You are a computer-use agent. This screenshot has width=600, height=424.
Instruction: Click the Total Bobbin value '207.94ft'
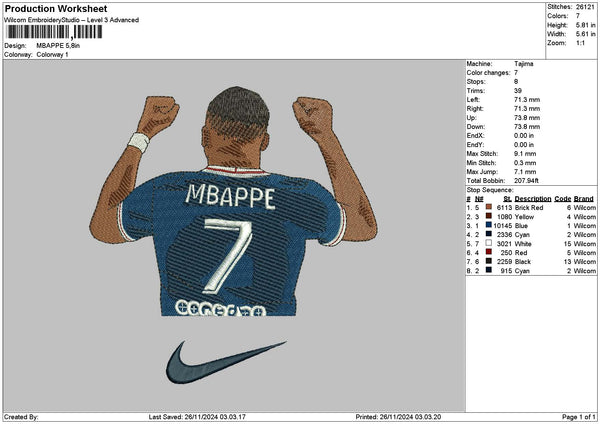click(x=526, y=181)
